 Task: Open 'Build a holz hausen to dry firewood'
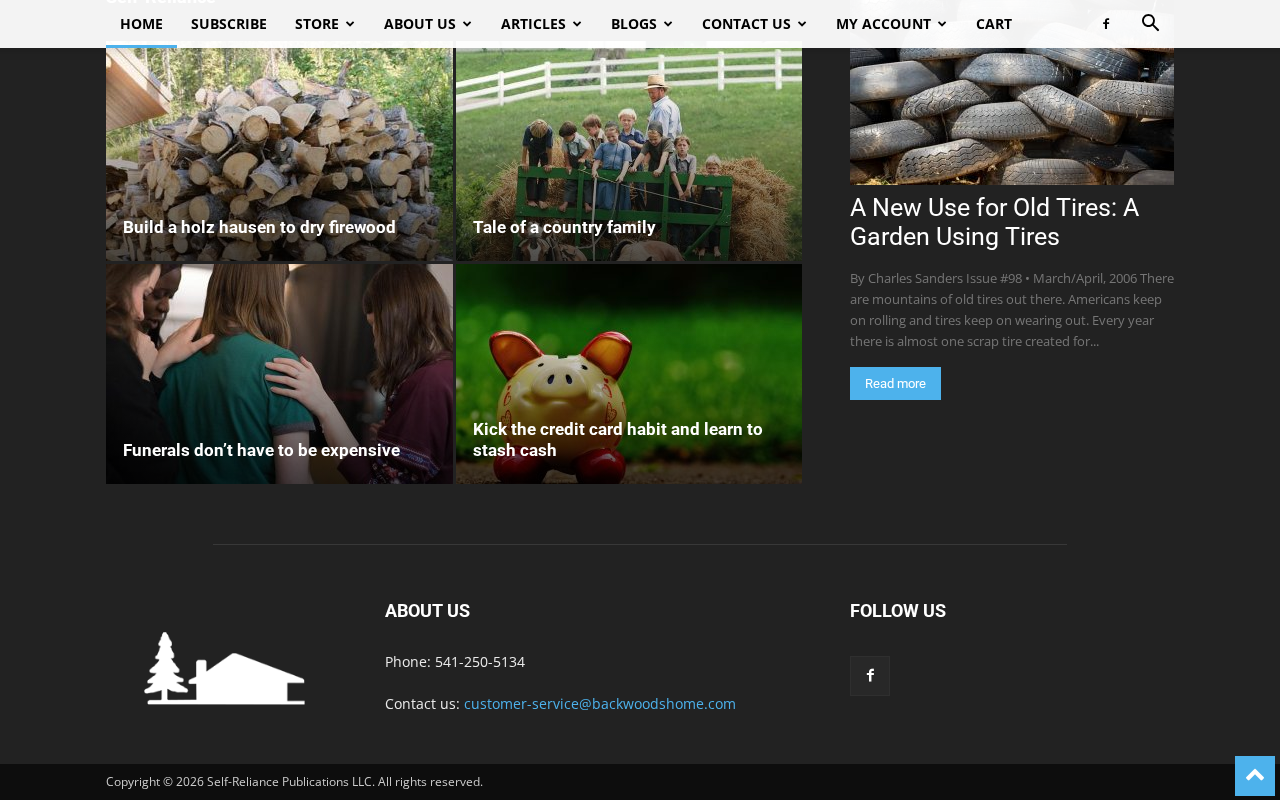pyautogui.click(x=259, y=227)
